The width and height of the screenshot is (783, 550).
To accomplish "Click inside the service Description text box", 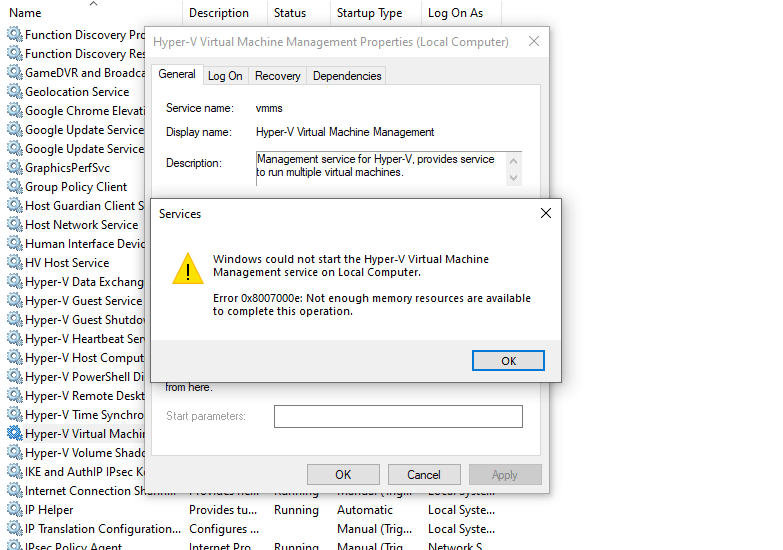I will 381,169.
